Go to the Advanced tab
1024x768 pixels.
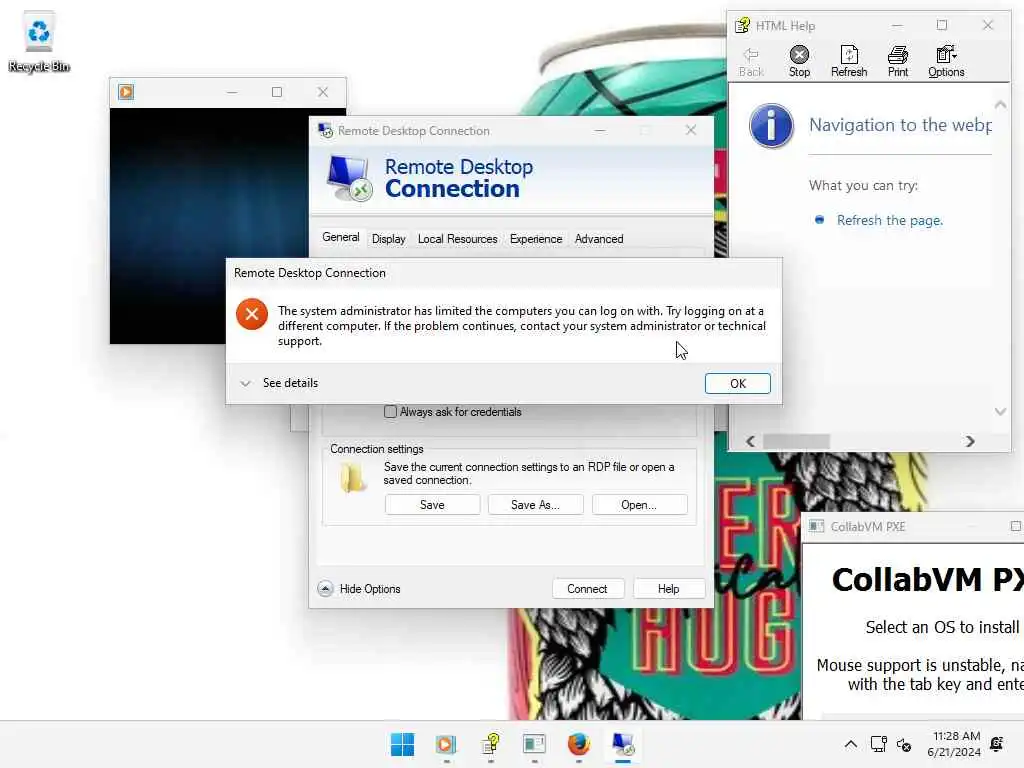point(599,239)
